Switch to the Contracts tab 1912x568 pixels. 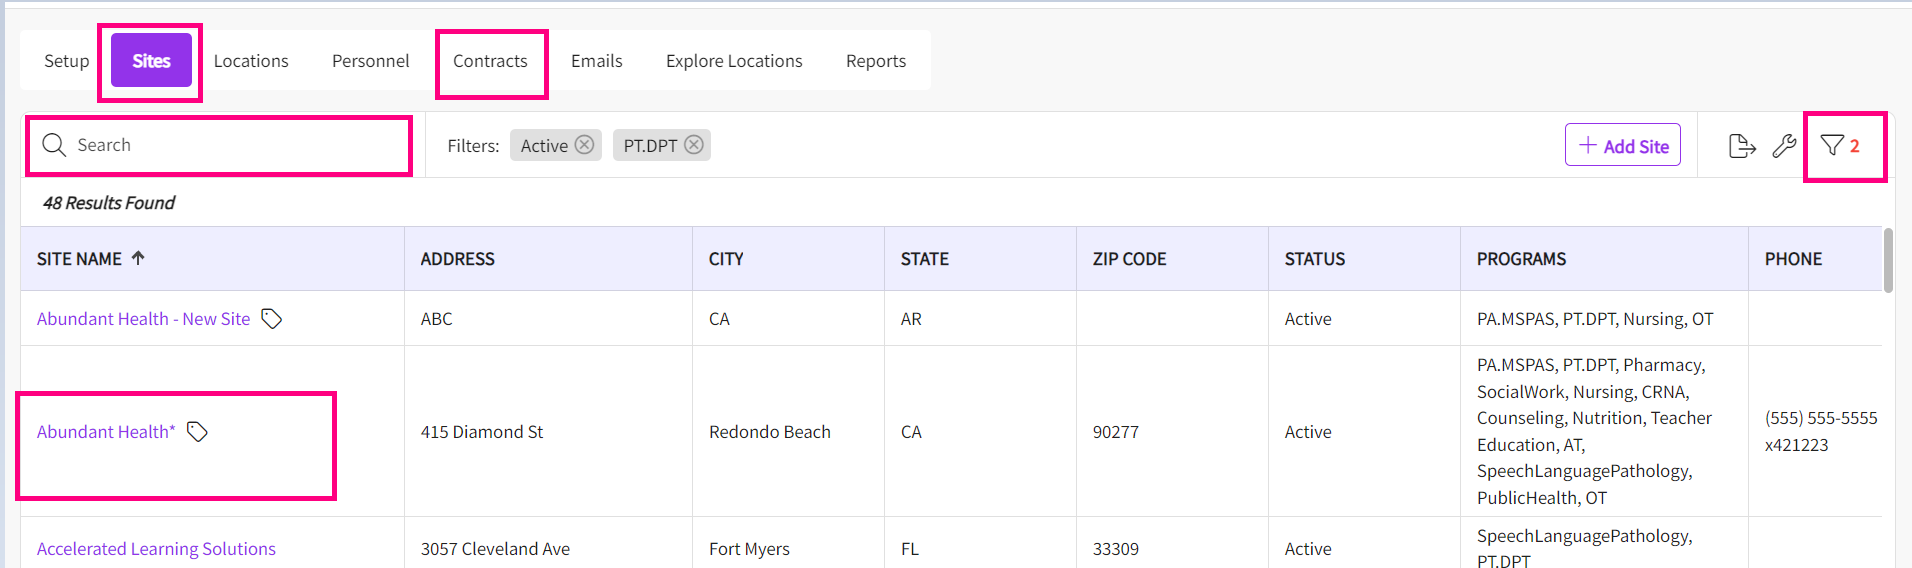pyautogui.click(x=490, y=61)
